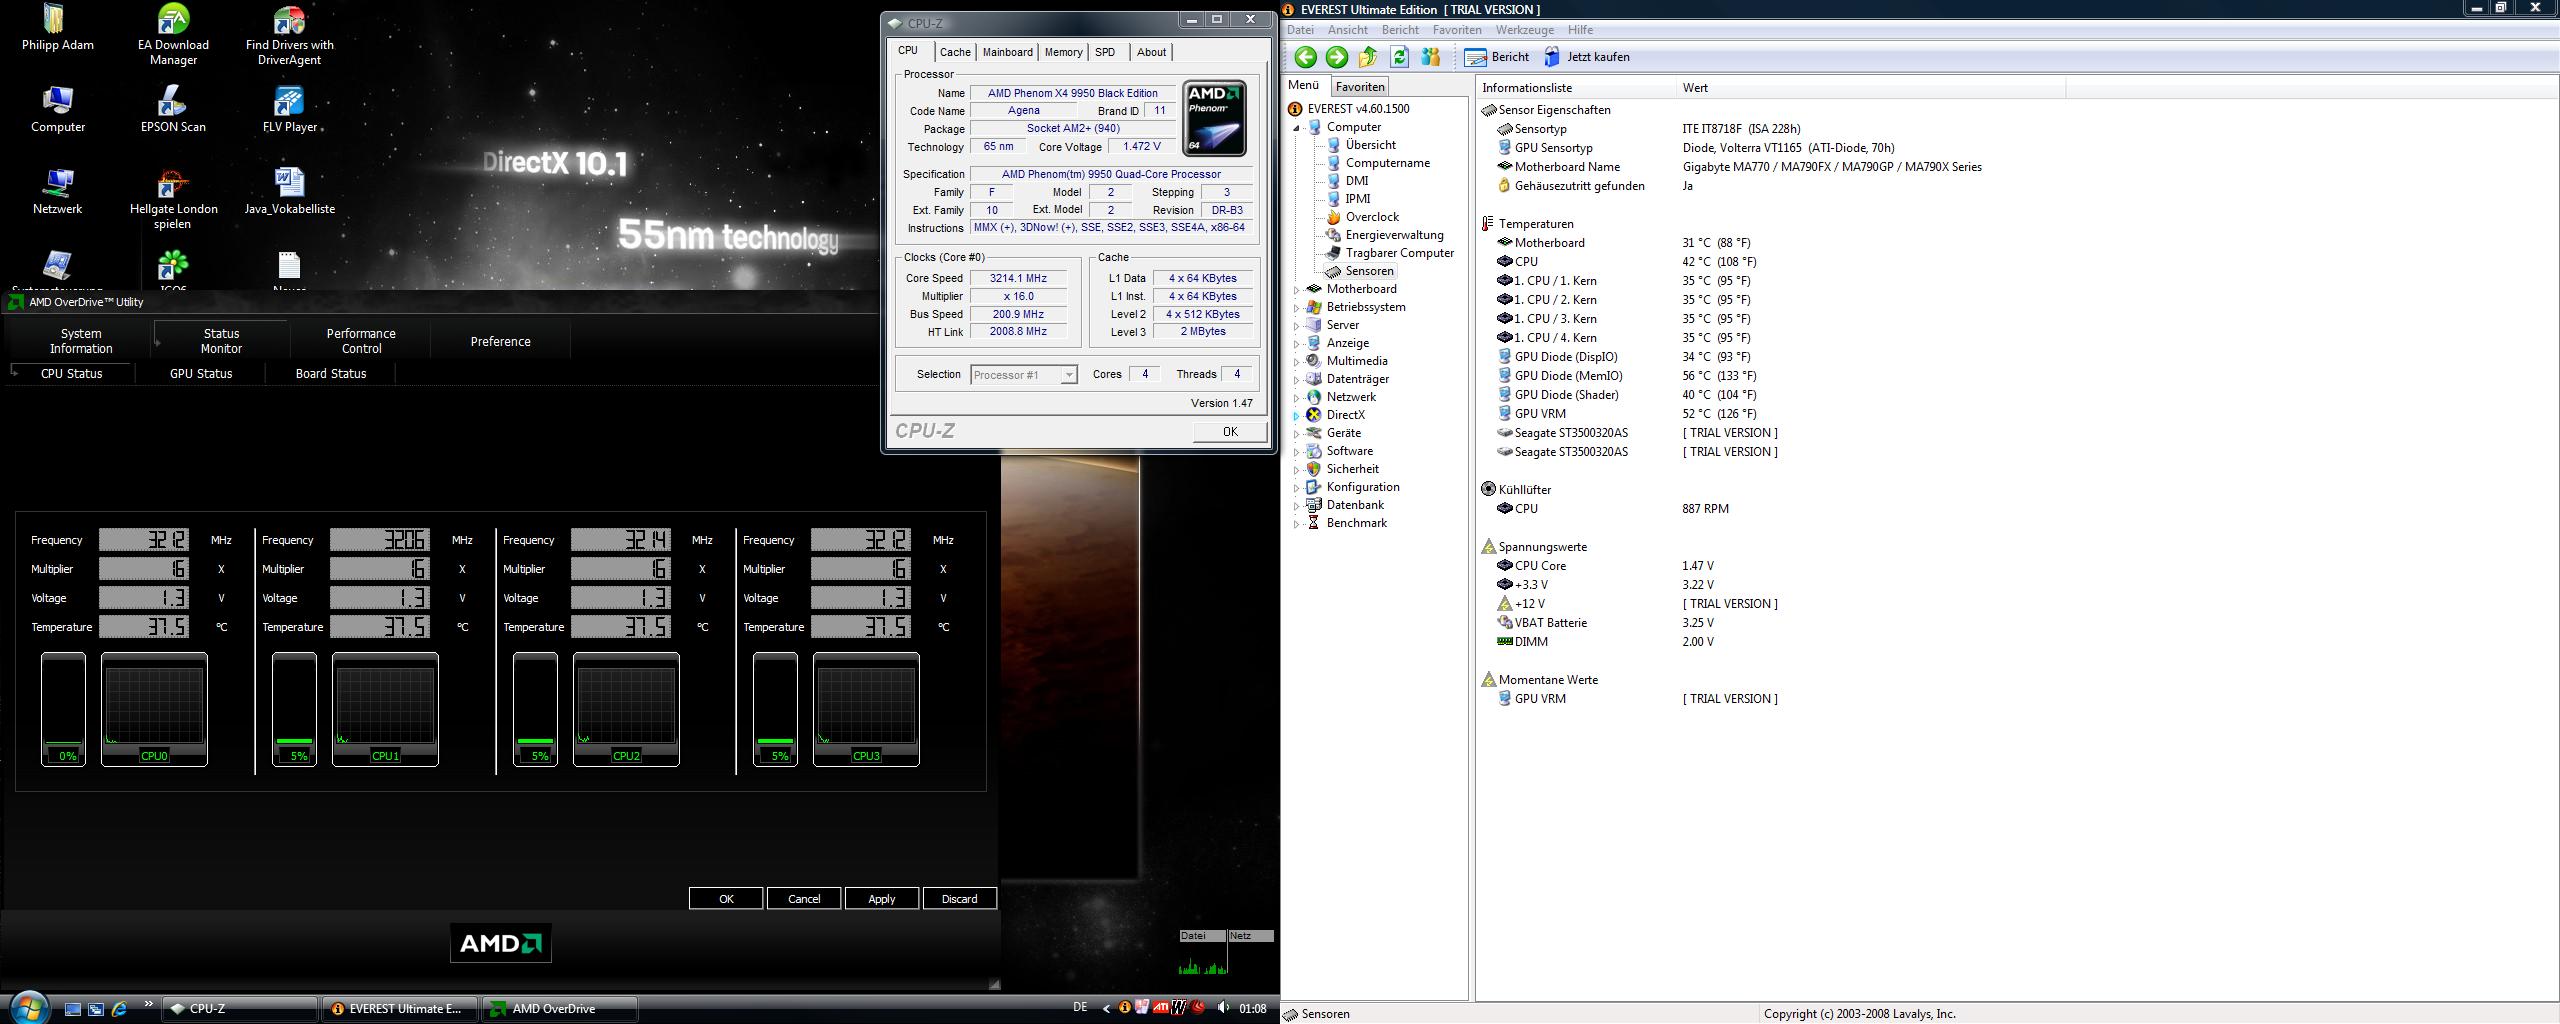Switch to the Cache tab in CPU-Z
Image resolution: width=2560 pixels, height=1024 pixels.
(x=955, y=52)
